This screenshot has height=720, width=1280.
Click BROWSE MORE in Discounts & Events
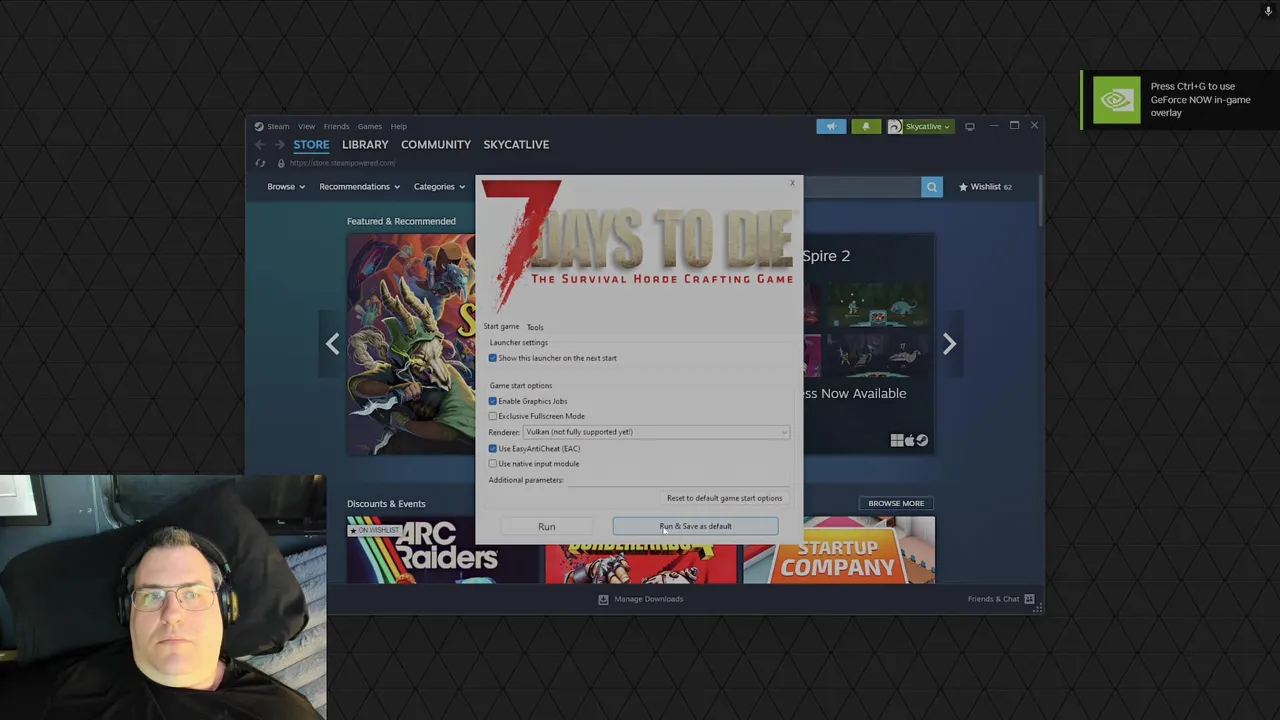pos(896,503)
